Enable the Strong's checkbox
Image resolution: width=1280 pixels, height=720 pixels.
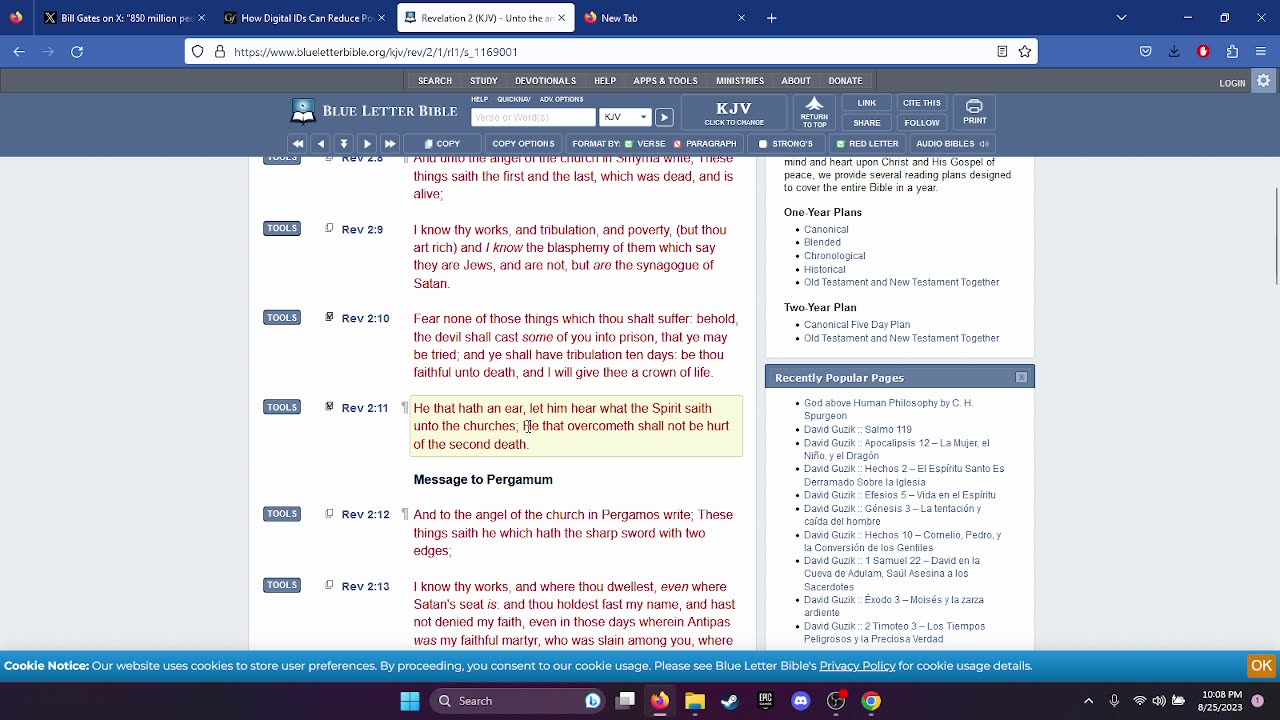763,144
